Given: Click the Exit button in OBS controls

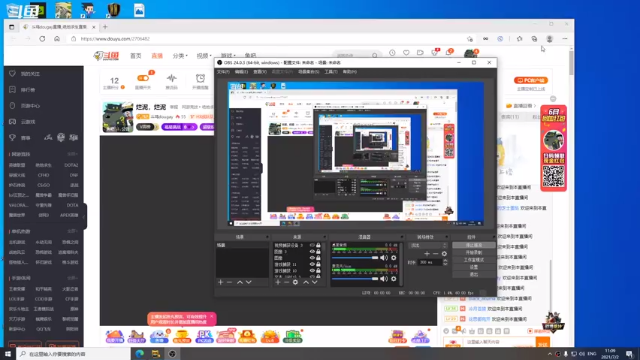Looking at the screenshot, I should 473,275.
